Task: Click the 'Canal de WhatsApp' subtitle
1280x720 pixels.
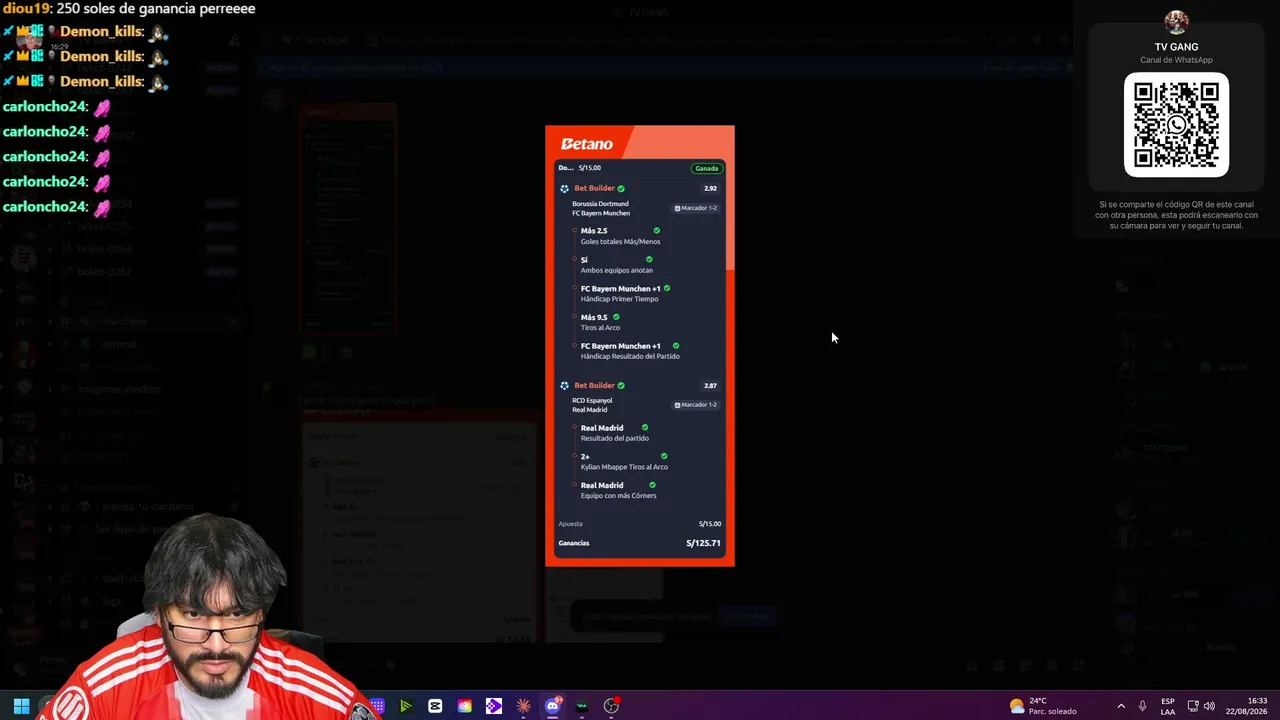Action: point(1176,60)
